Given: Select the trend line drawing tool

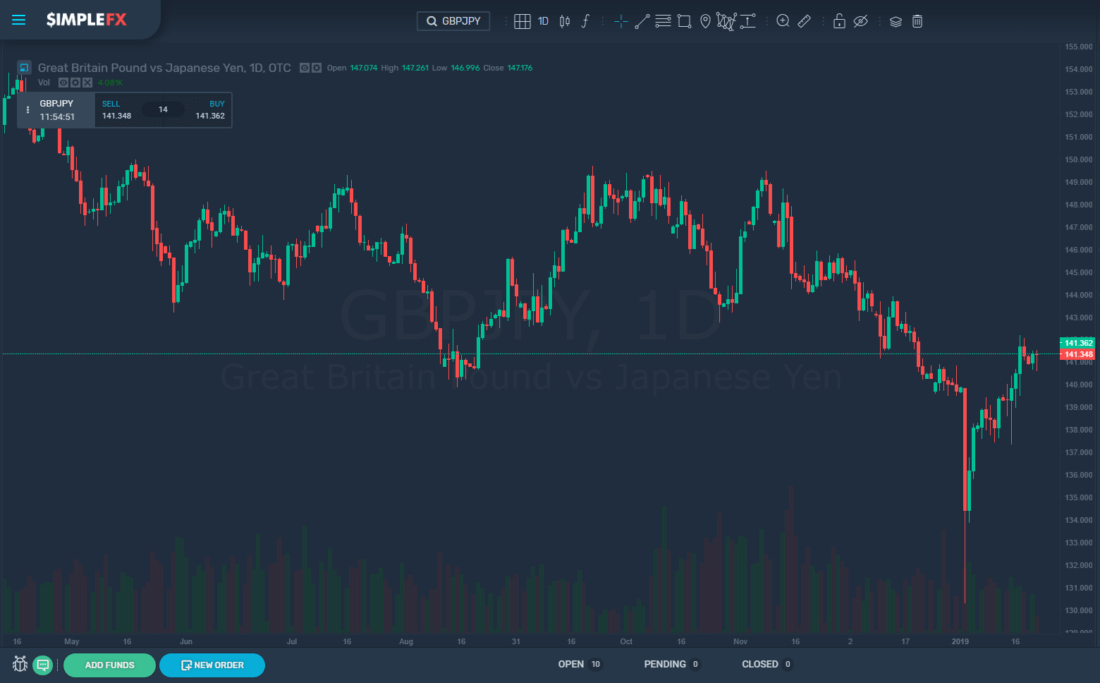Looking at the screenshot, I should click(642, 20).
